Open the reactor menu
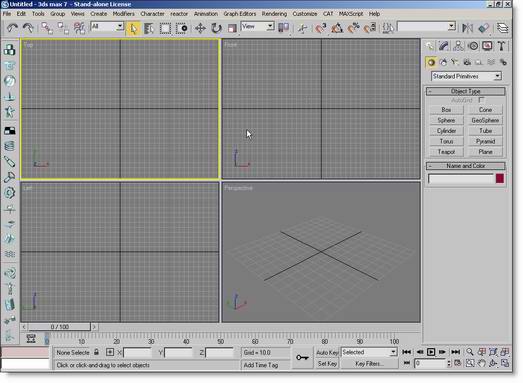The width and height of the screenshot is (523, 383). pos(179,14)
